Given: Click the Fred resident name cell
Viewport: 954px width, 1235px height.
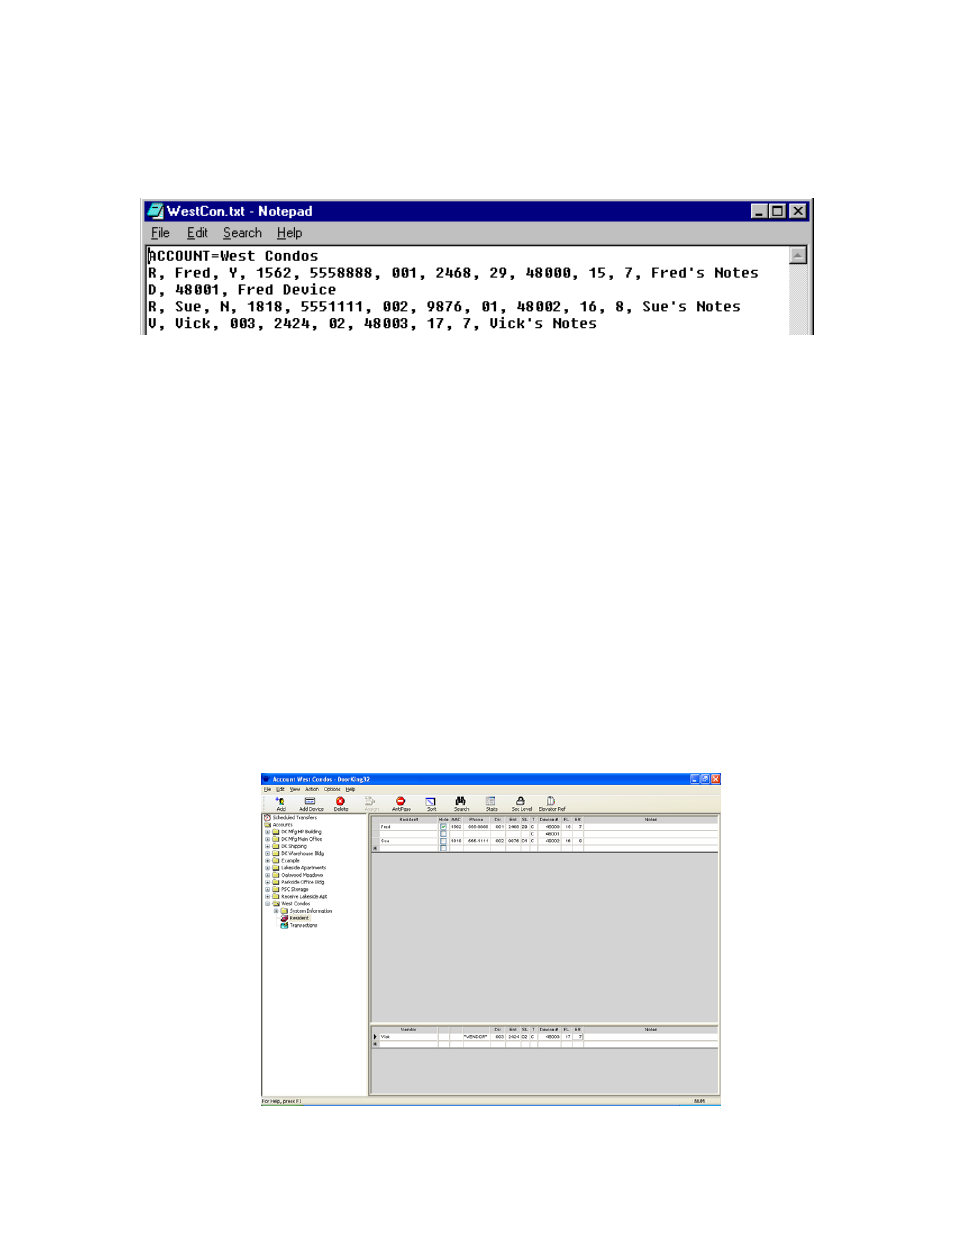Looking at the screenshot, I should (409, 827).
